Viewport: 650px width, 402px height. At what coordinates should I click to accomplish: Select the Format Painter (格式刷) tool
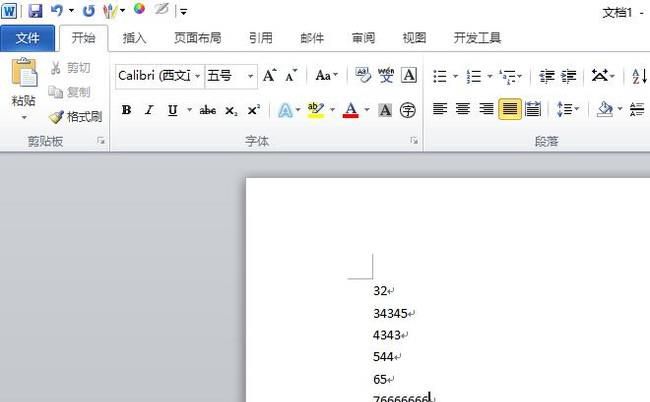[76, 116]
